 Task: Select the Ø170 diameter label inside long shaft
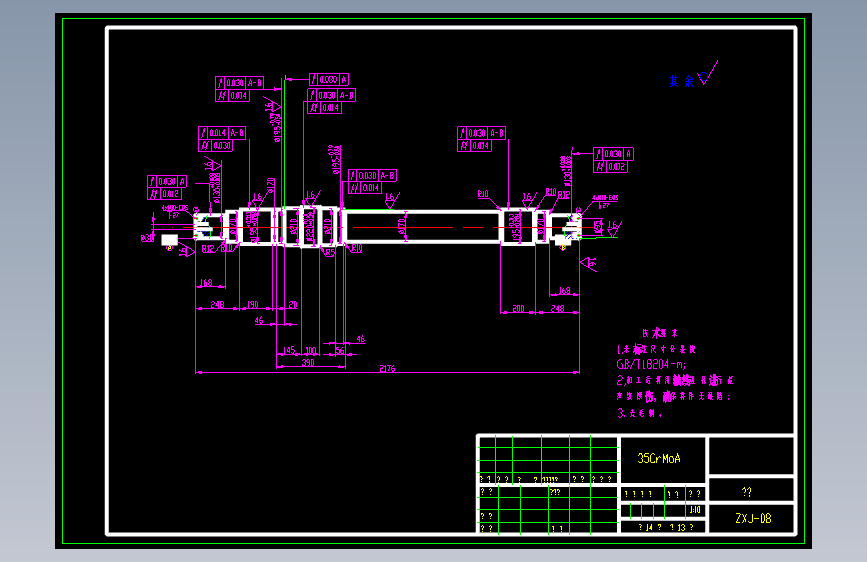click(402, 226)
